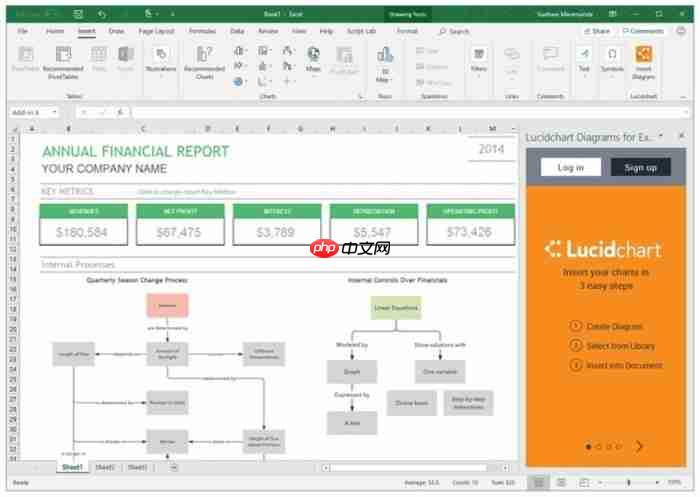Select the first carousel dot in Lucidchart pane
Image resolution: width=700 pixels, height=497 pixels.
tap(588, 447)
